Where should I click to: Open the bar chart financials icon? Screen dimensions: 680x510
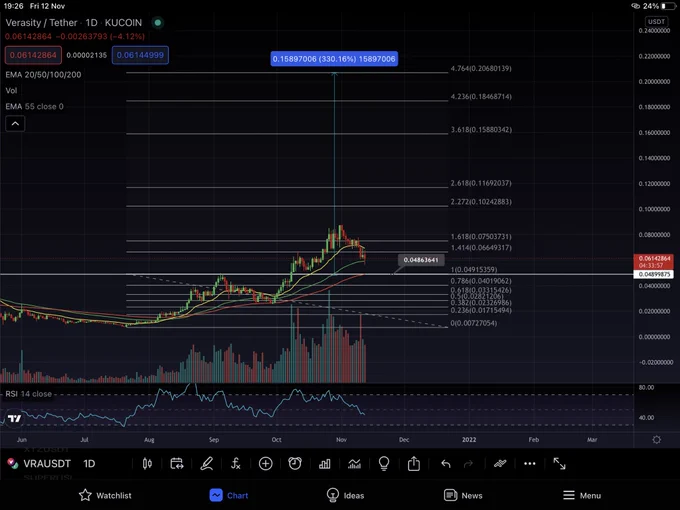tap(324, 464)
